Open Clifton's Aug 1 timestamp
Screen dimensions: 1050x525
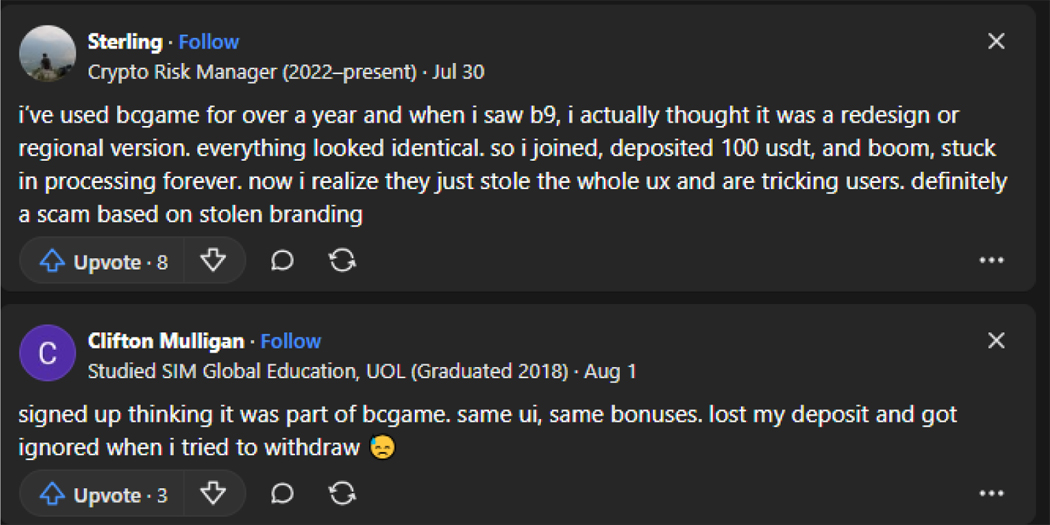tap(610, 371)
